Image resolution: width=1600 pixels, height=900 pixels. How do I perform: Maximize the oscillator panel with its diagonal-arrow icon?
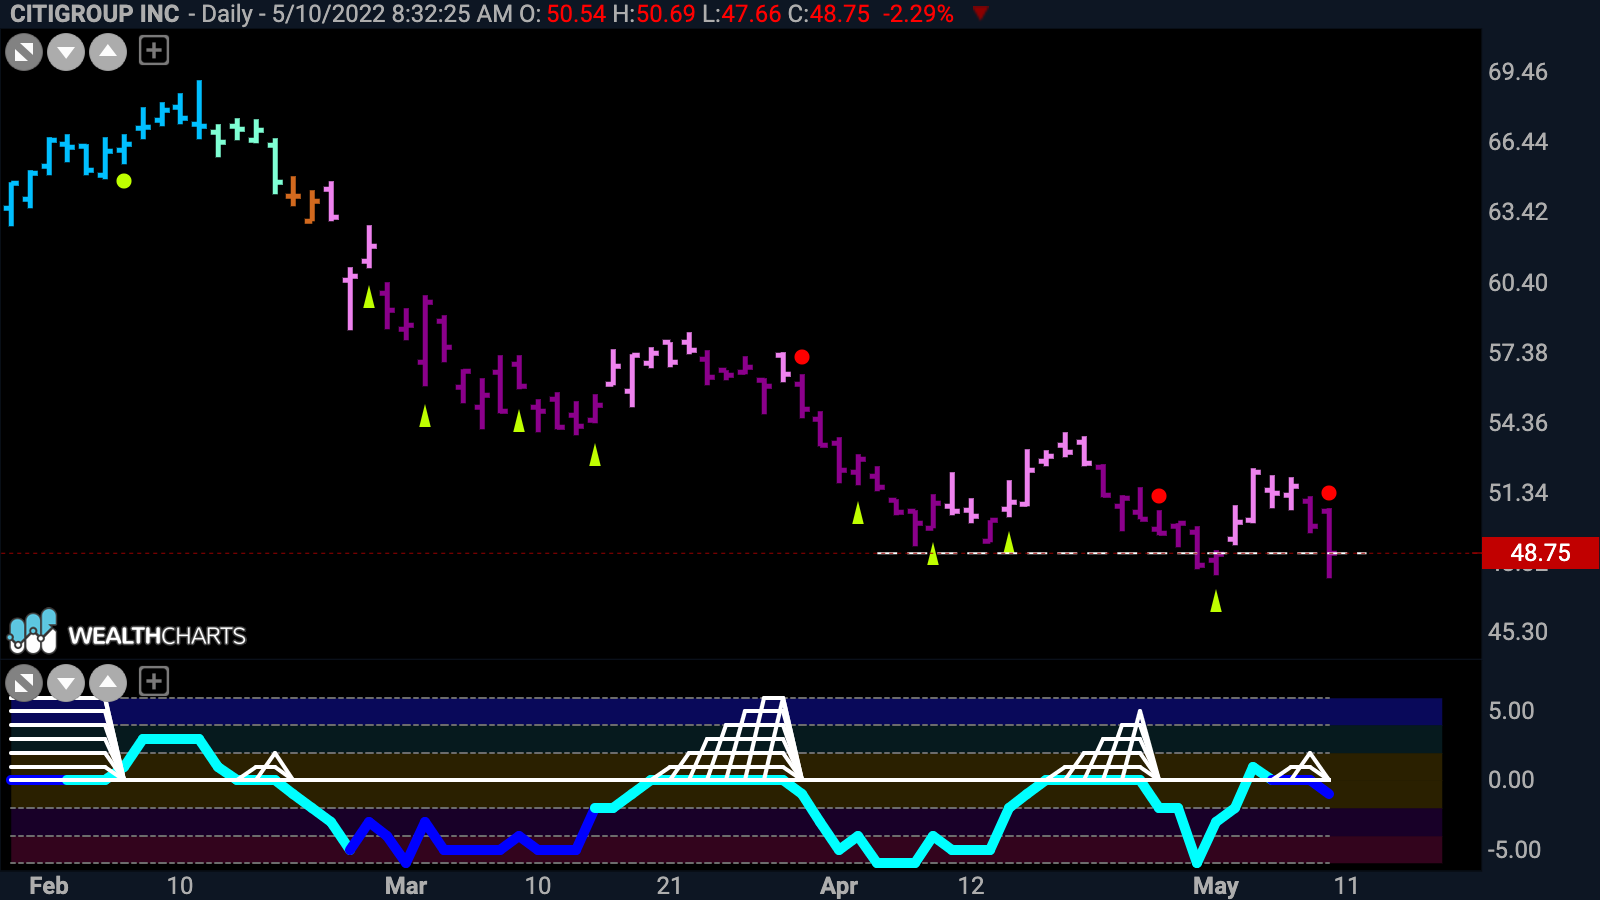(x=24, y=684)
